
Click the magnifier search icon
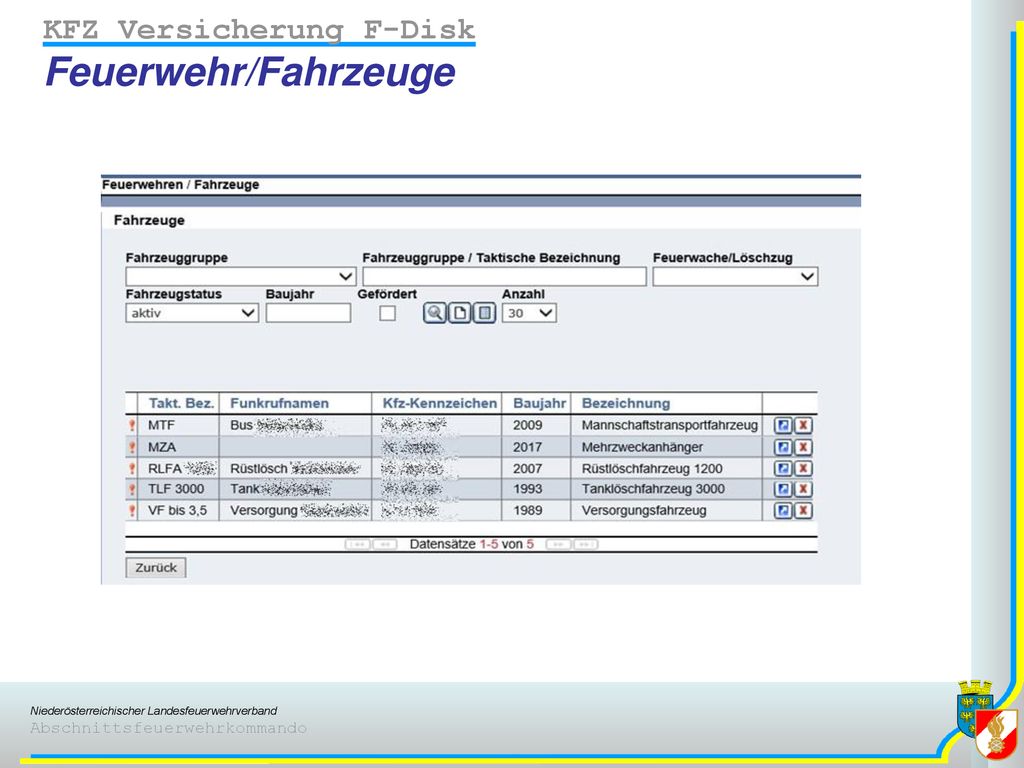[x=434, y=313]
